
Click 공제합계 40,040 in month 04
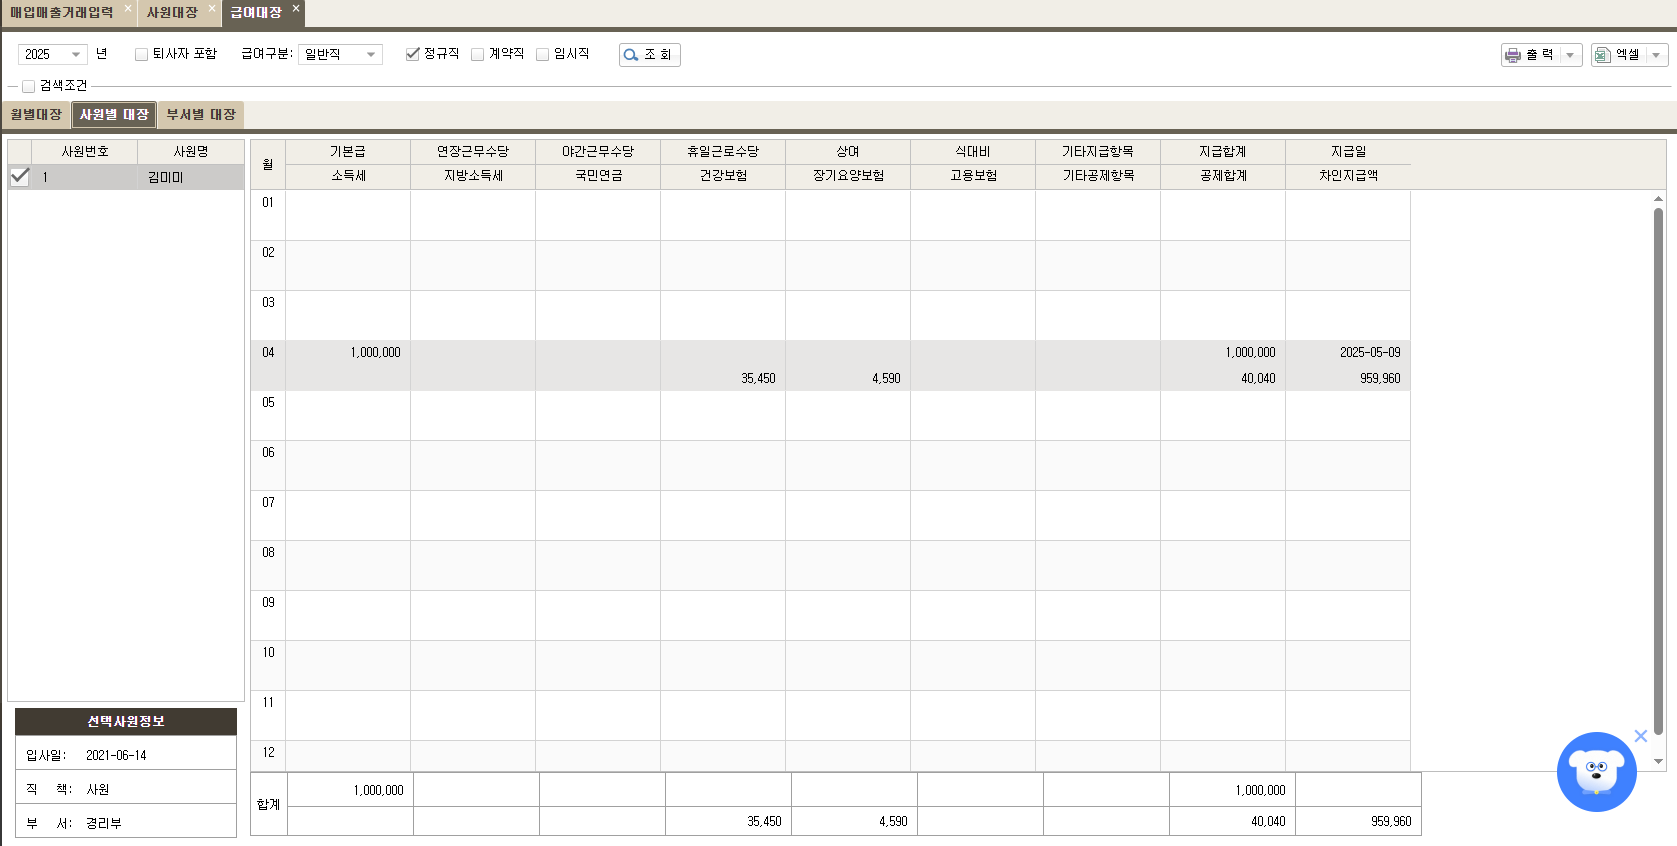click(1258, 379)
